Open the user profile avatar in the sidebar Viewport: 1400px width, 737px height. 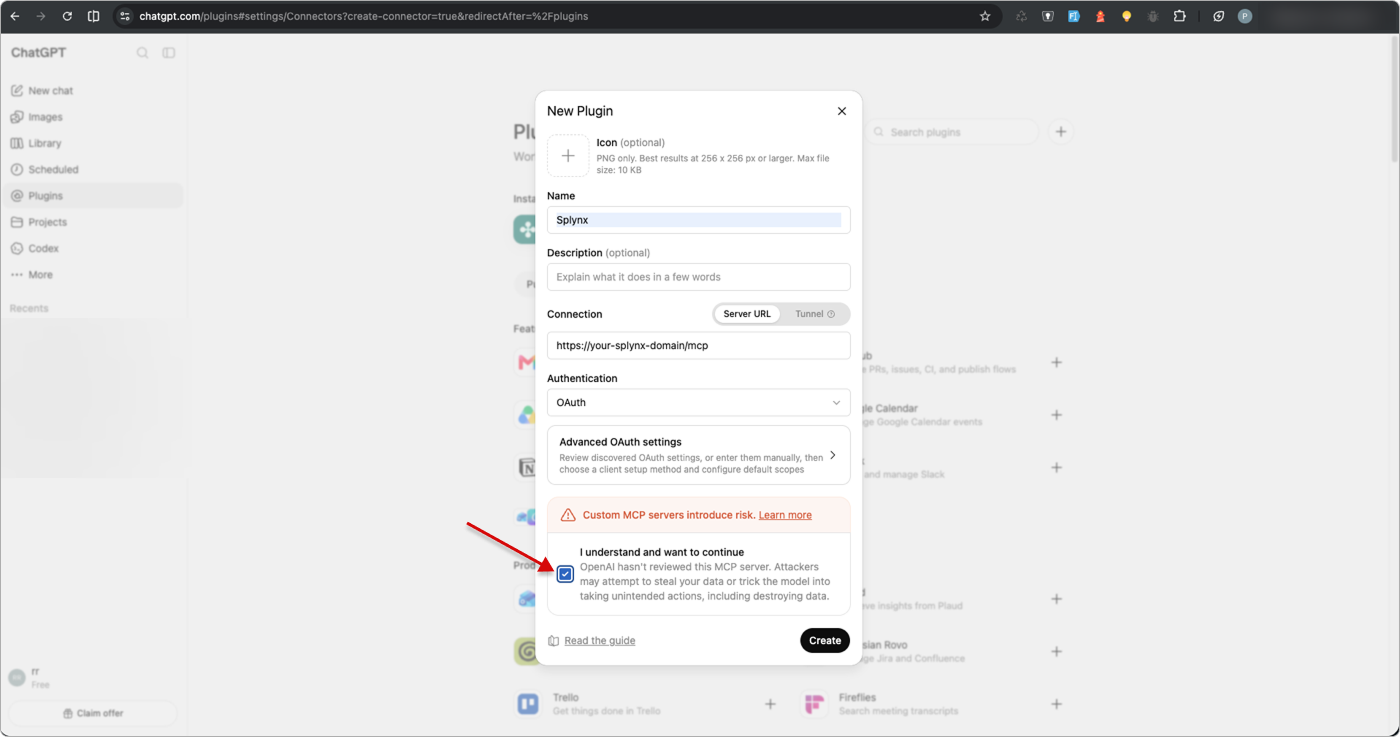[x=17, y=678]
